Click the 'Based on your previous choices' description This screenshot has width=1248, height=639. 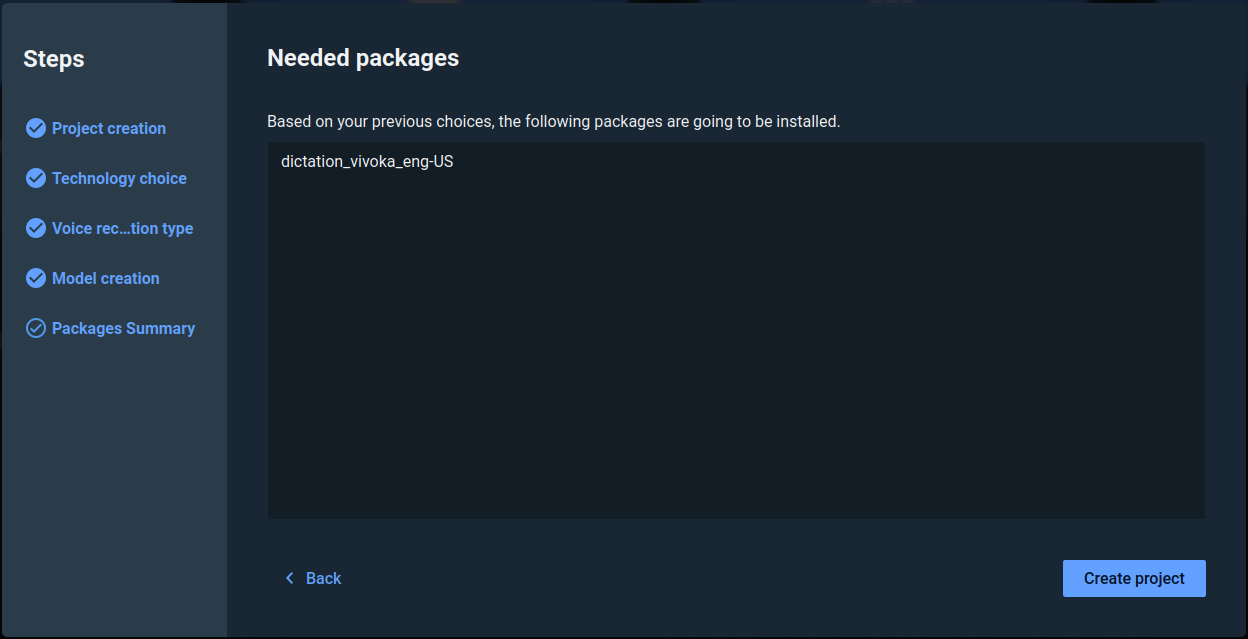tap(553, 122)
